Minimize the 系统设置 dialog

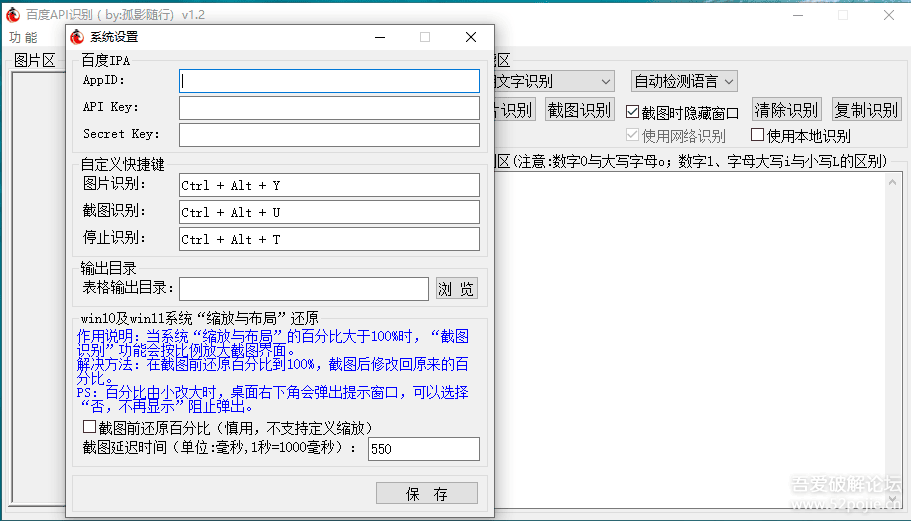(x=380, y=37)
